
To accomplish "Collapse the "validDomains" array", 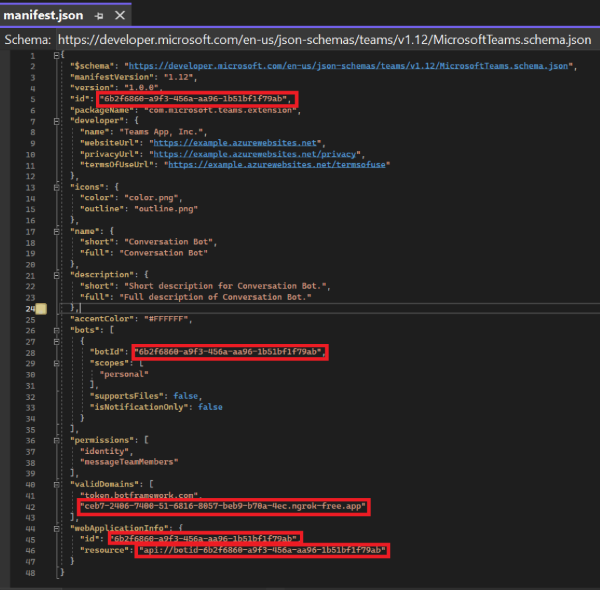I will (56, 484).
